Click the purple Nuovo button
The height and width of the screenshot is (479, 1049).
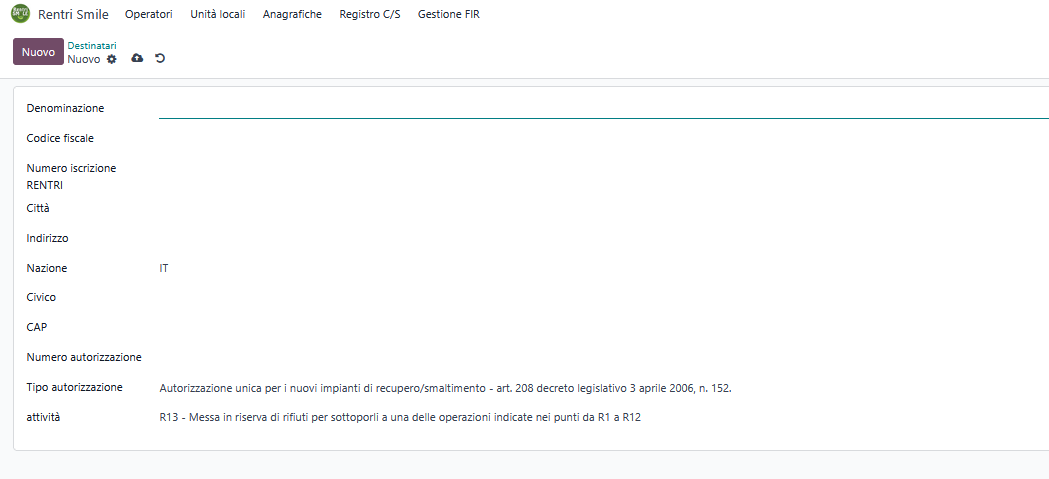[38, 52]
